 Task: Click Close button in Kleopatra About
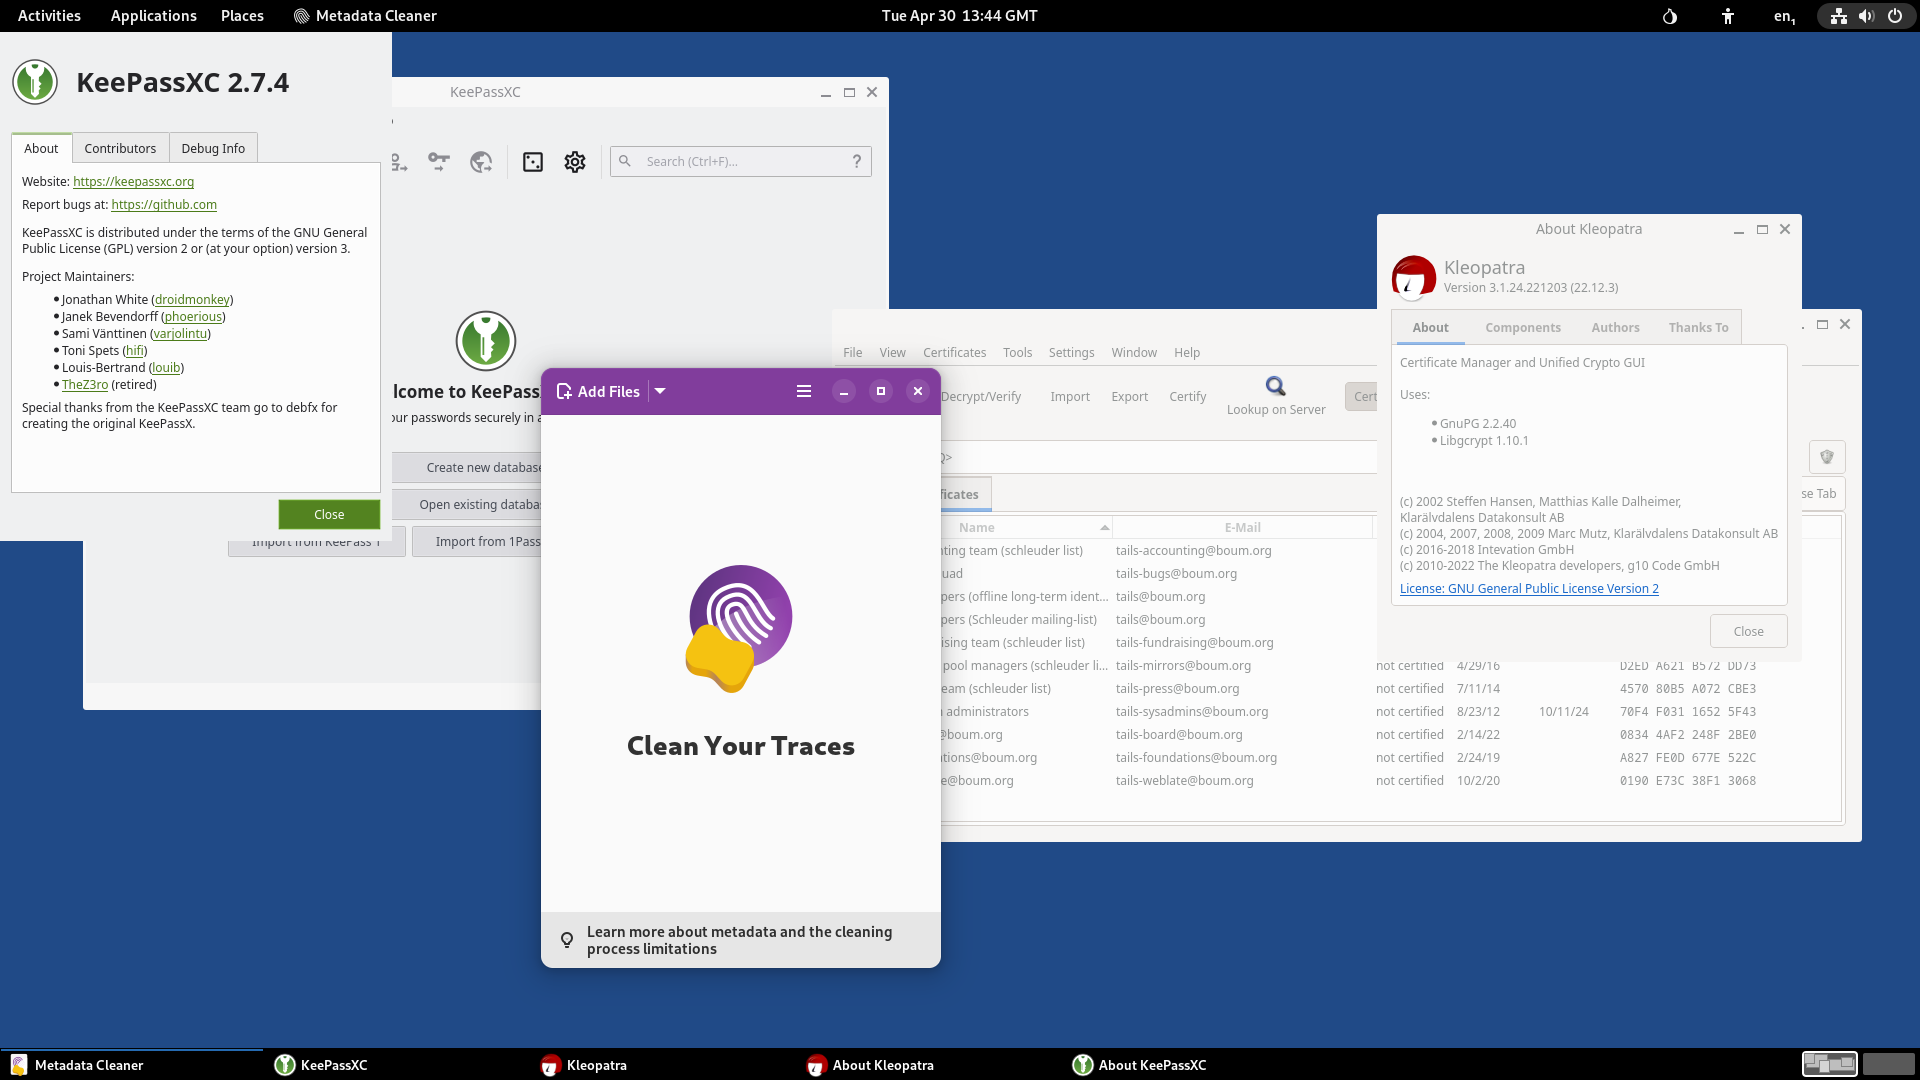pyautogui.click(x=1749, y=630)
